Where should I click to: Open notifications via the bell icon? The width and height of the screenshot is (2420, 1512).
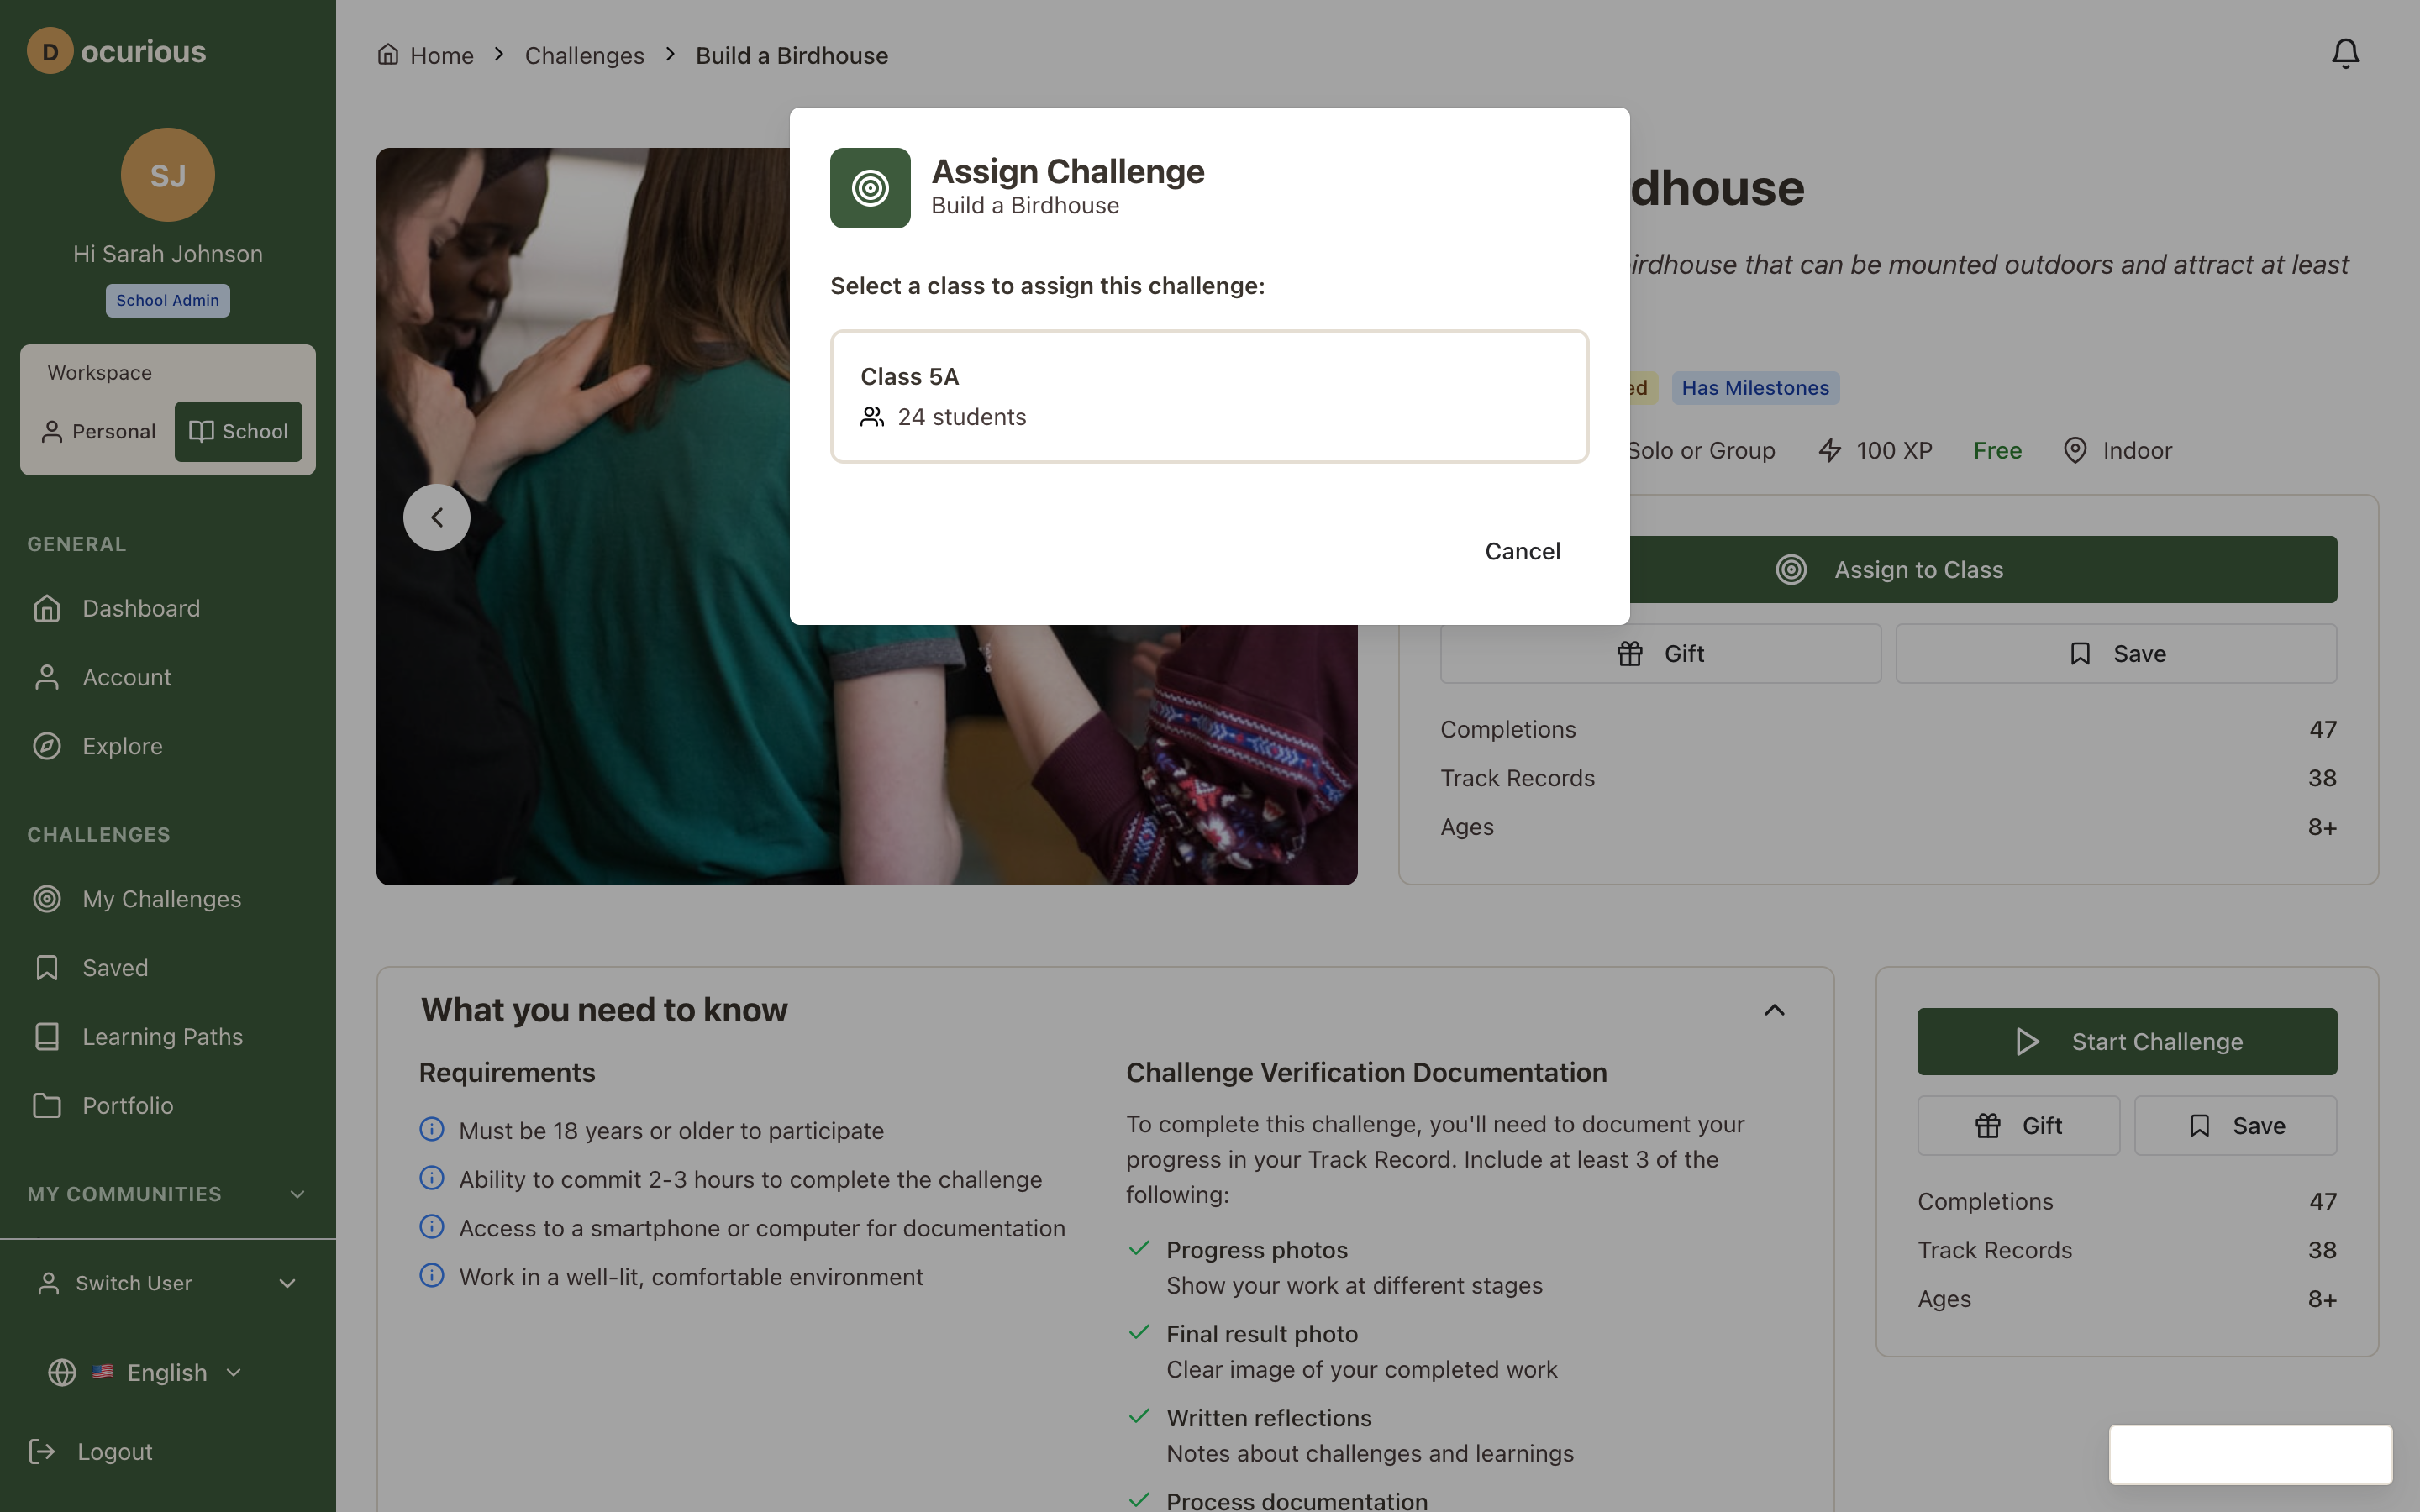pyautogui.click(x=2344, y=54)
